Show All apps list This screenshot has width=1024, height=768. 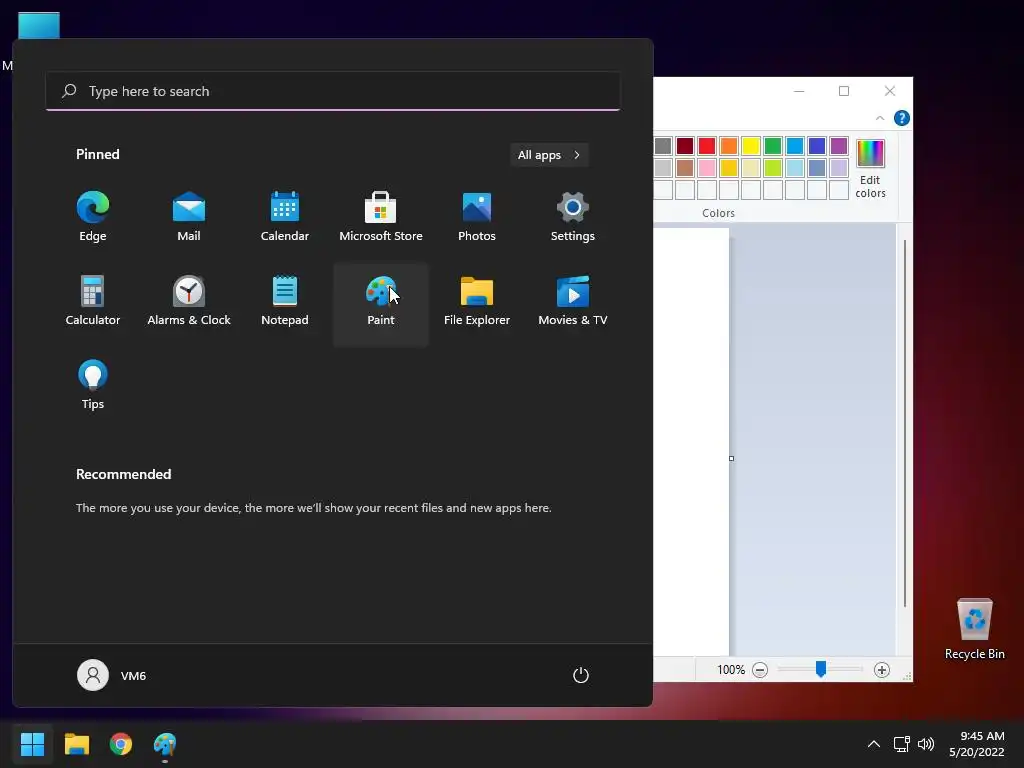[549, 155]
